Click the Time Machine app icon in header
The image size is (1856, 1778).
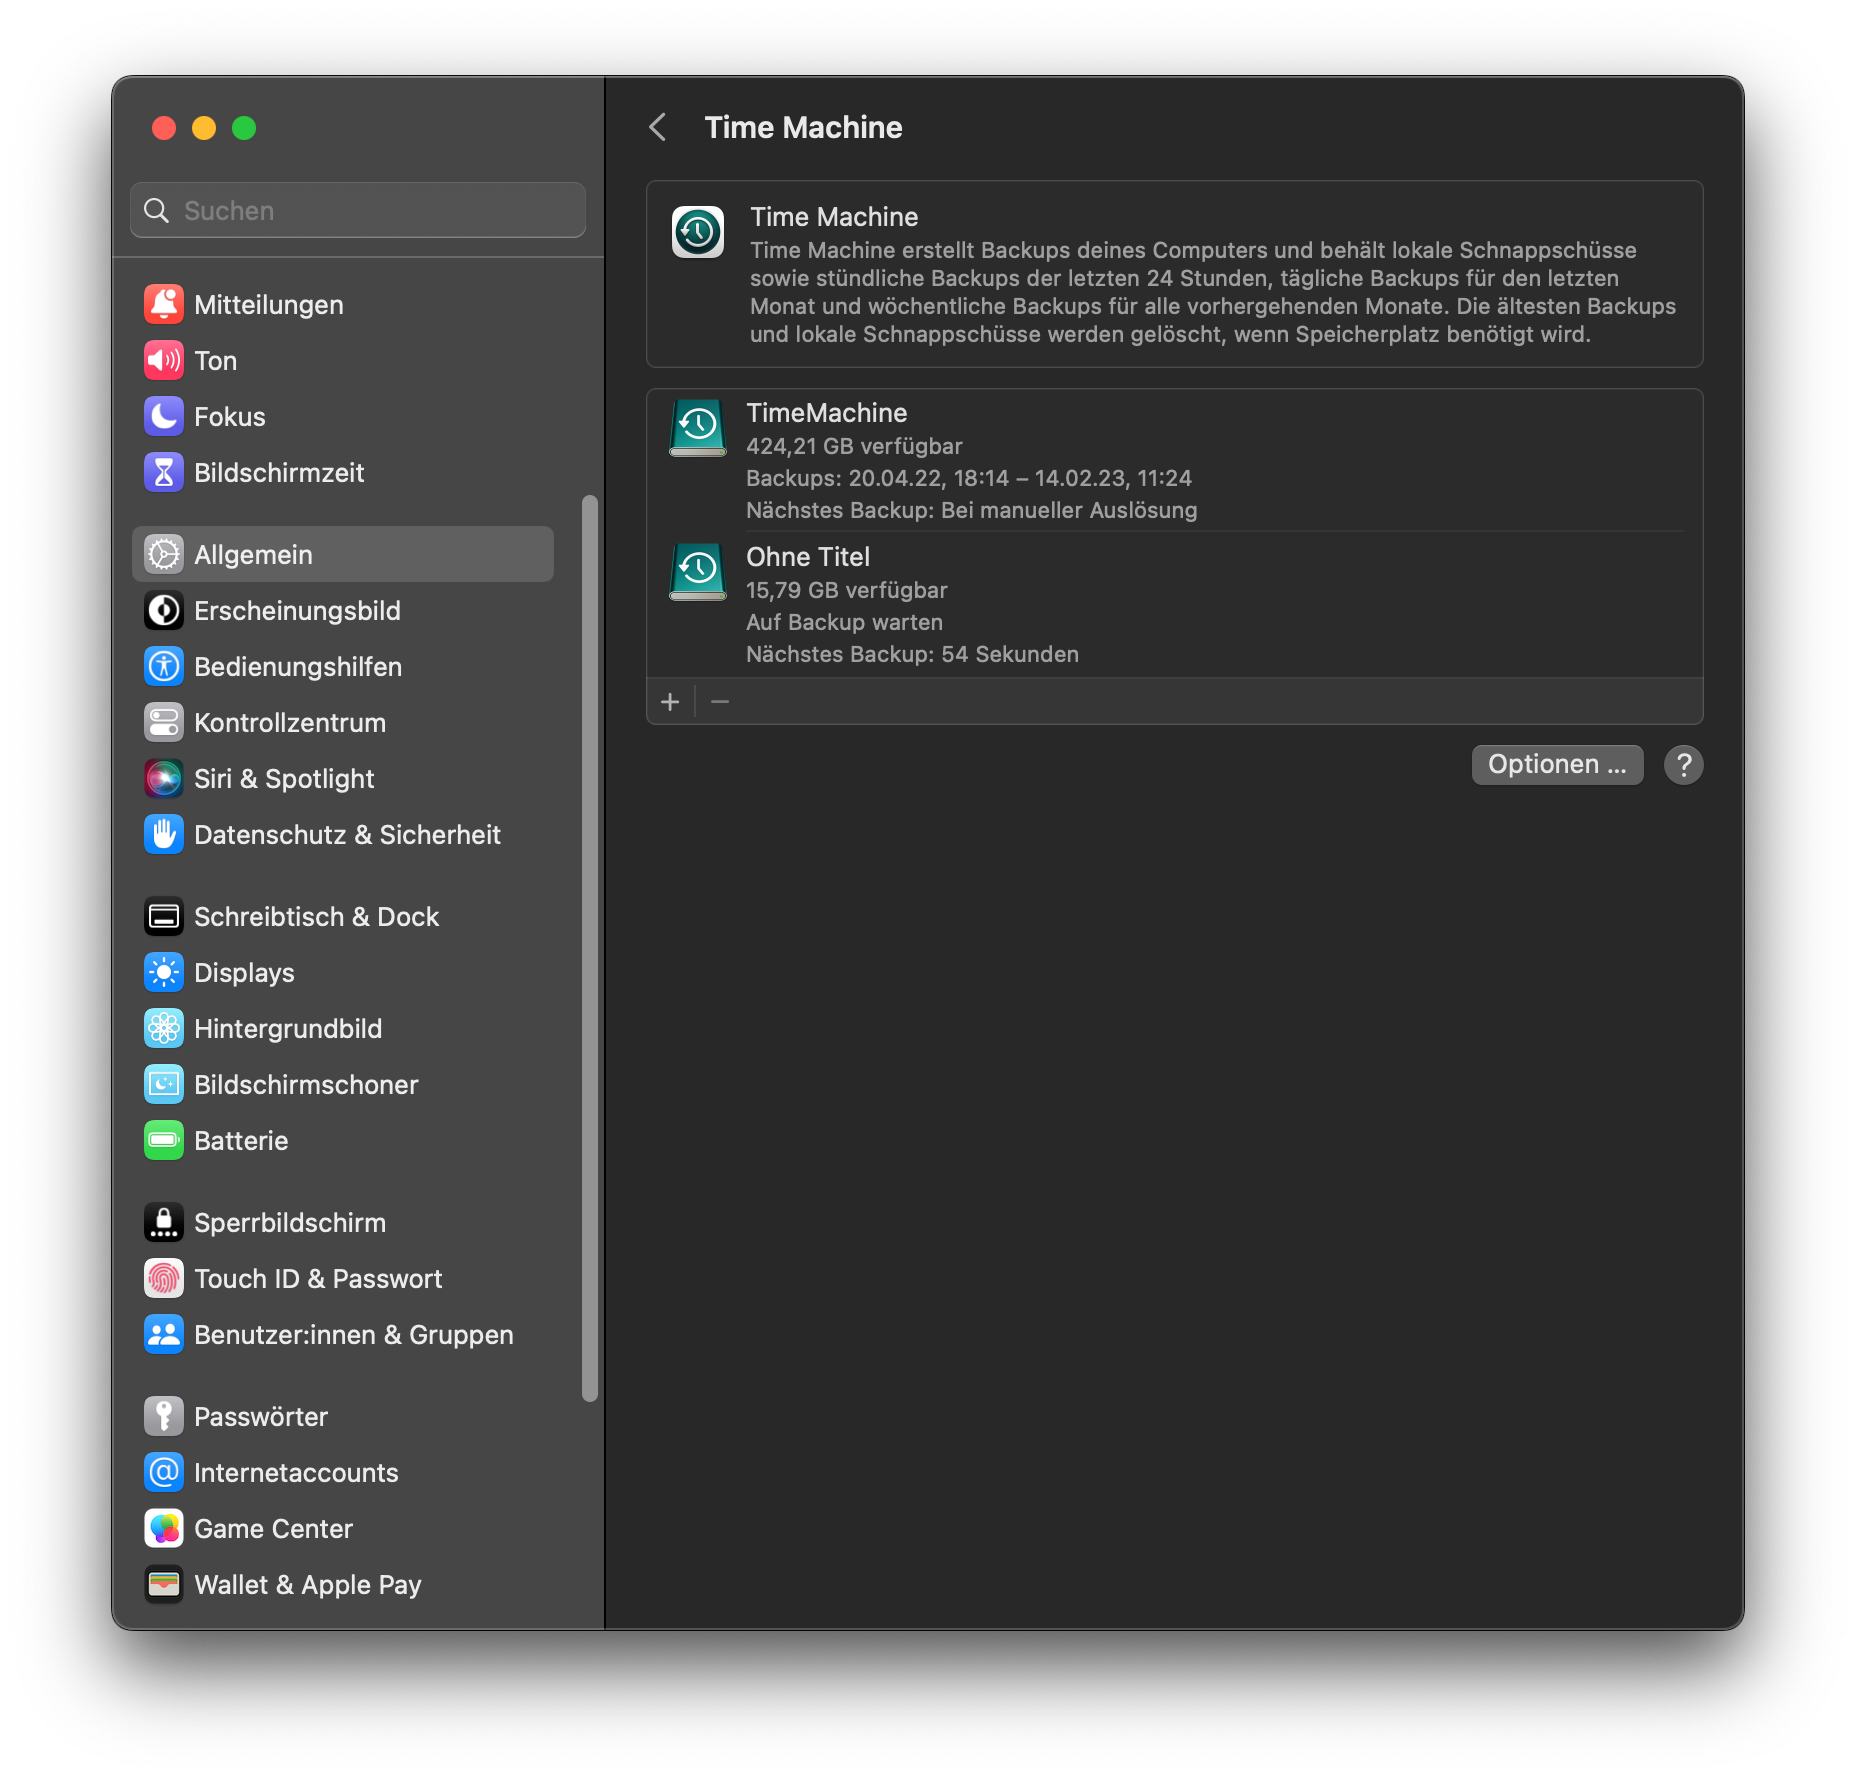(x=698, y=232)
